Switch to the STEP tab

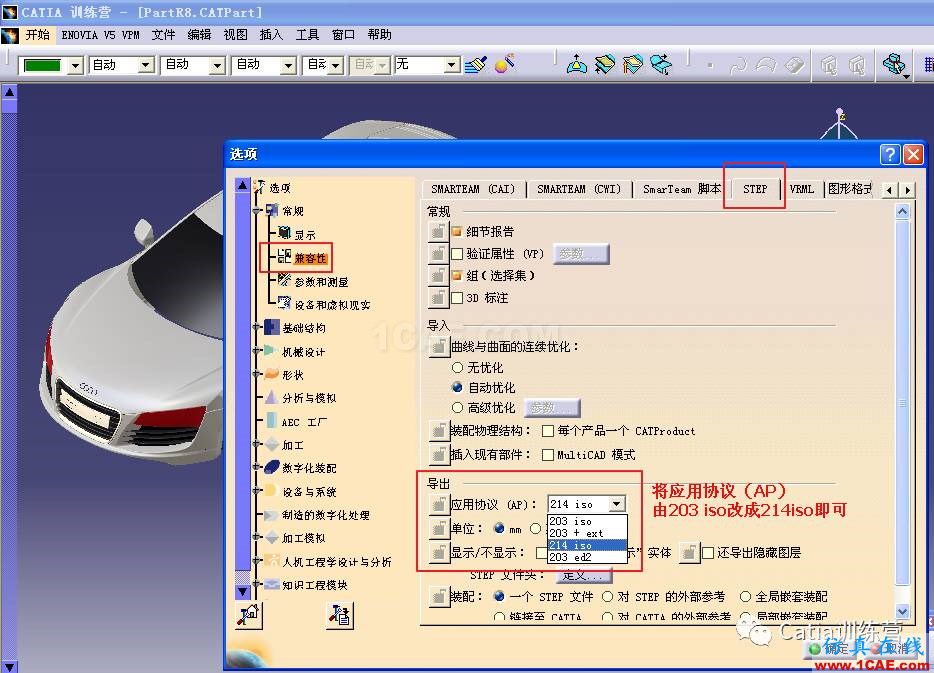click(x=755, y=189)
